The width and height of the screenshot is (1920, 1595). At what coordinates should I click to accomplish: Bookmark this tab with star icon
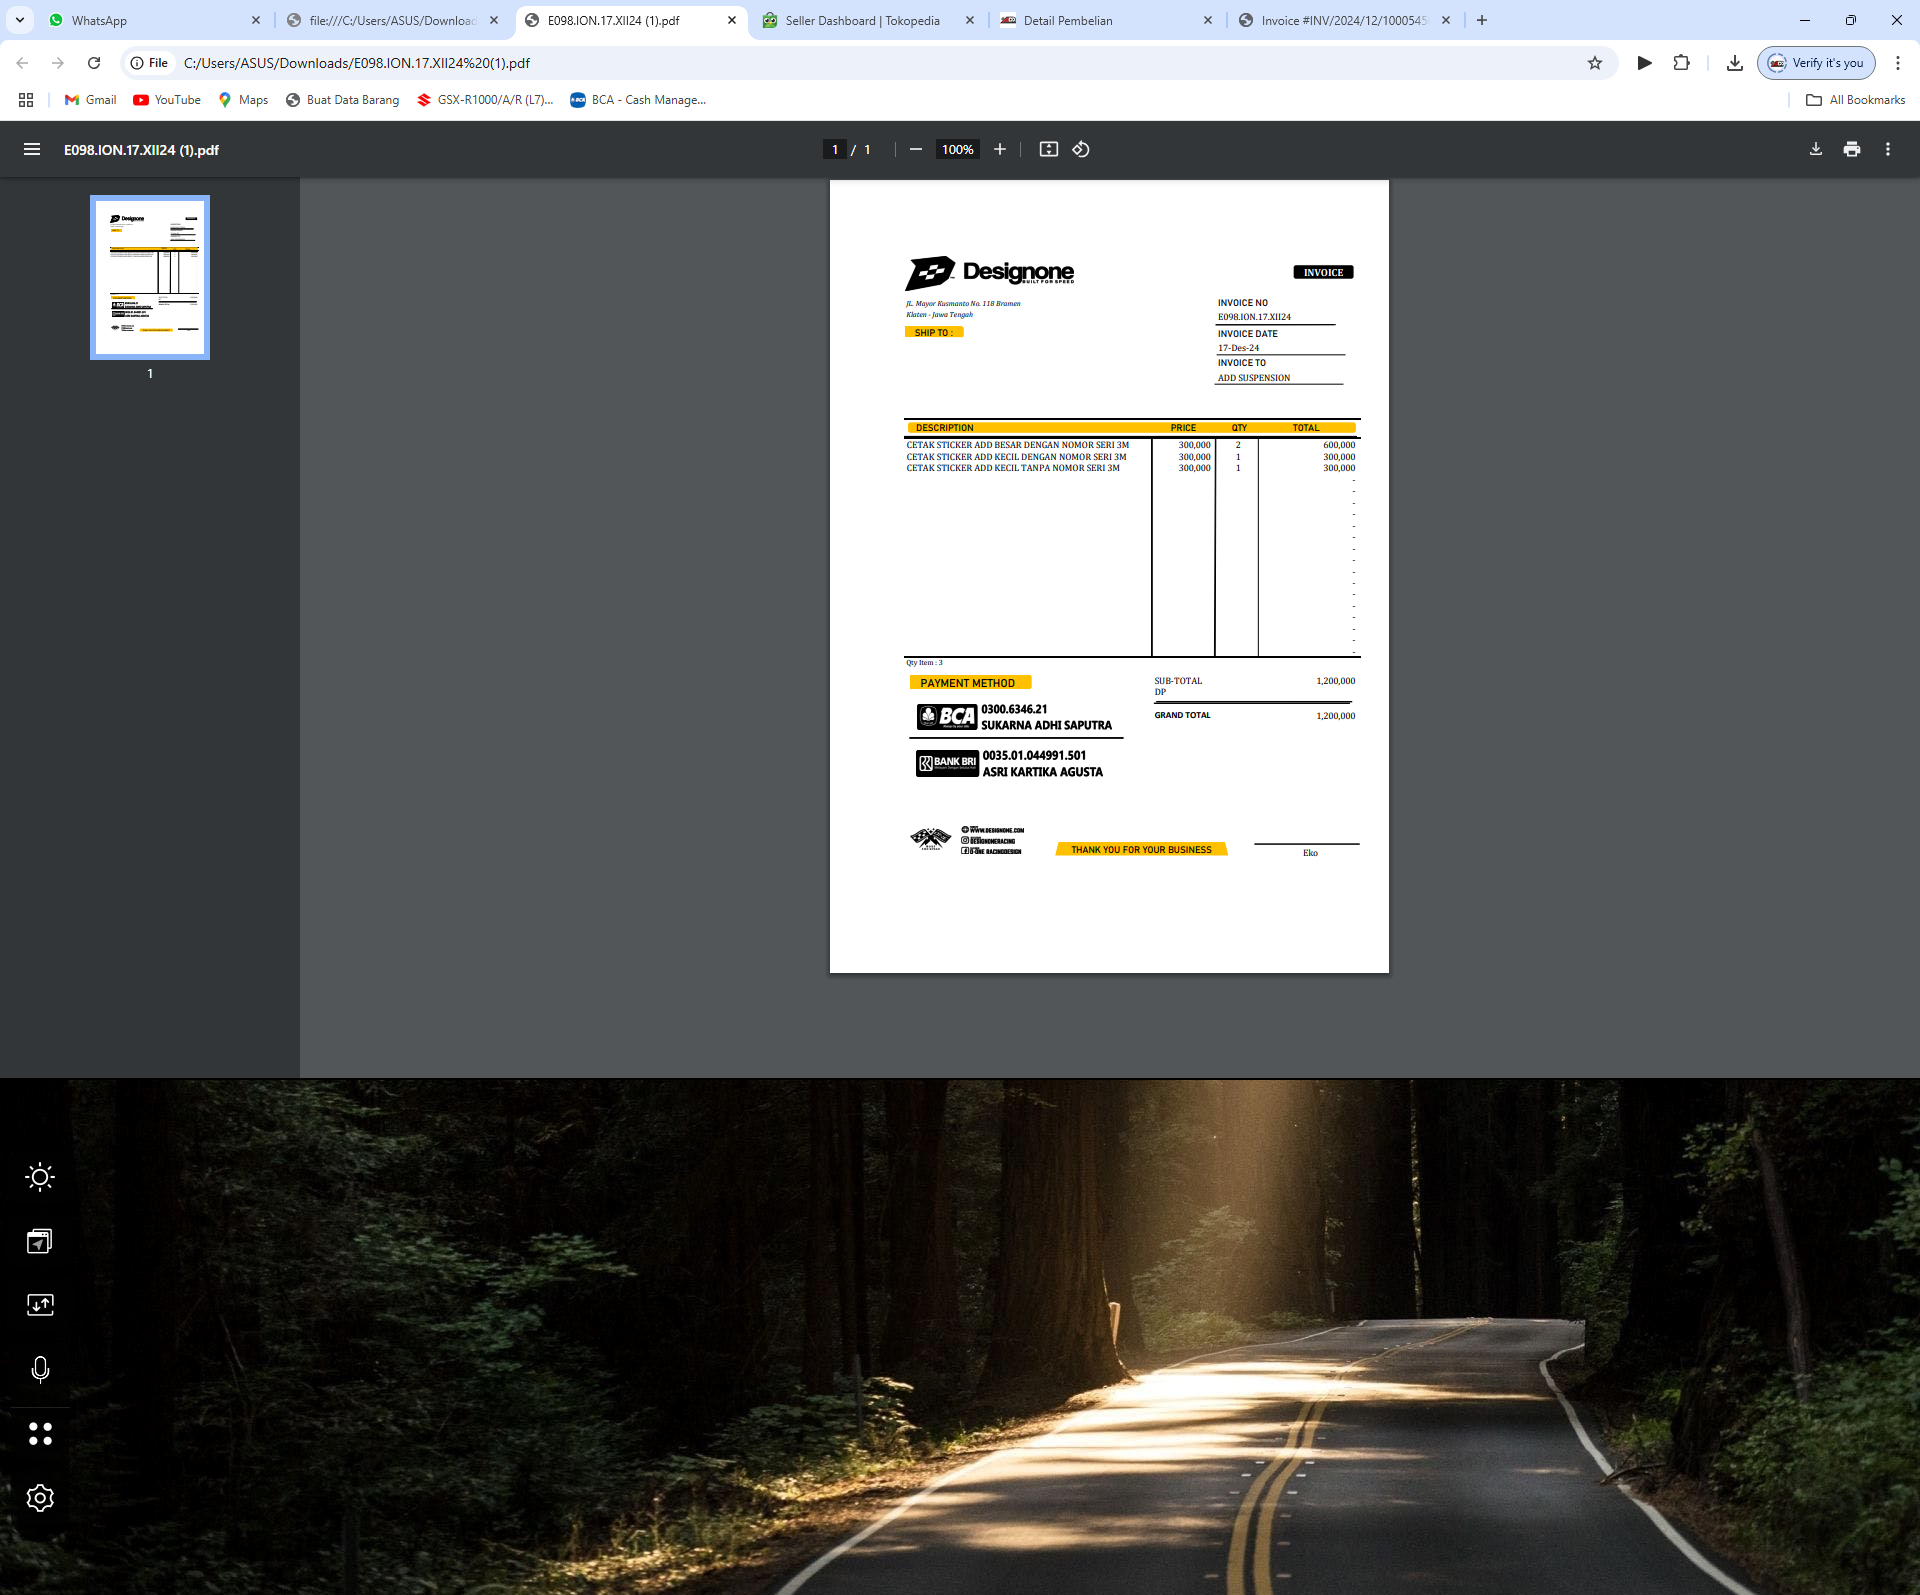click(x=1594, y=63)
